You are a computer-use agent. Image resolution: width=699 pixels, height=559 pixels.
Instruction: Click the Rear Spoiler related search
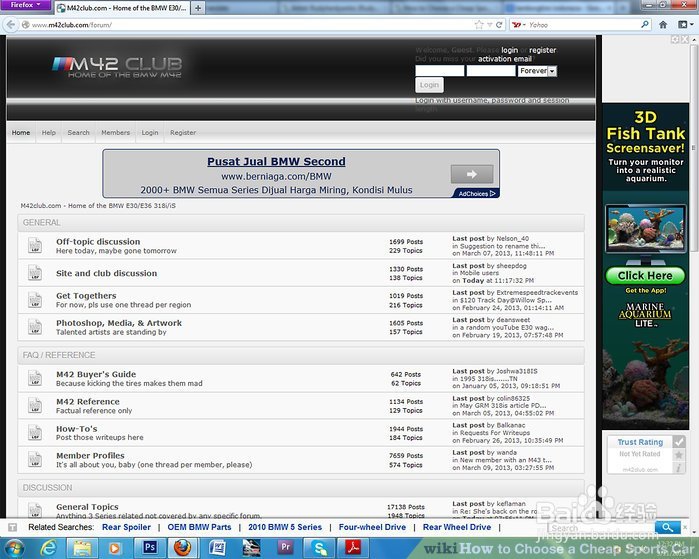(127, 527)
